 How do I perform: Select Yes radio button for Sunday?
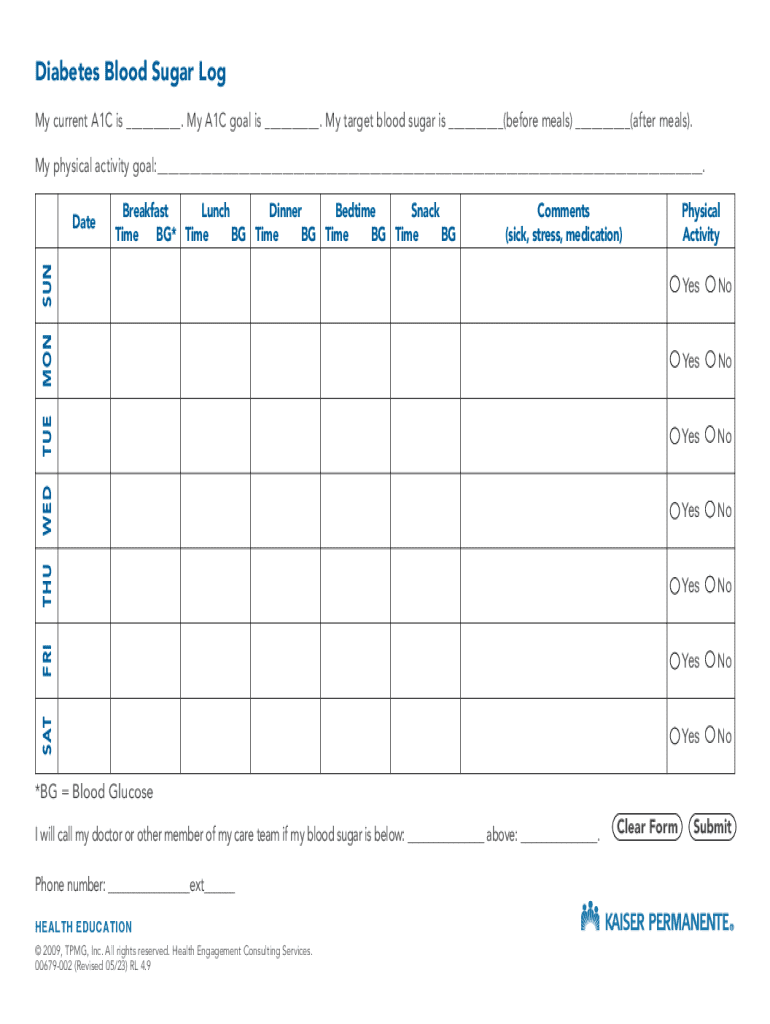coord(676,285)
